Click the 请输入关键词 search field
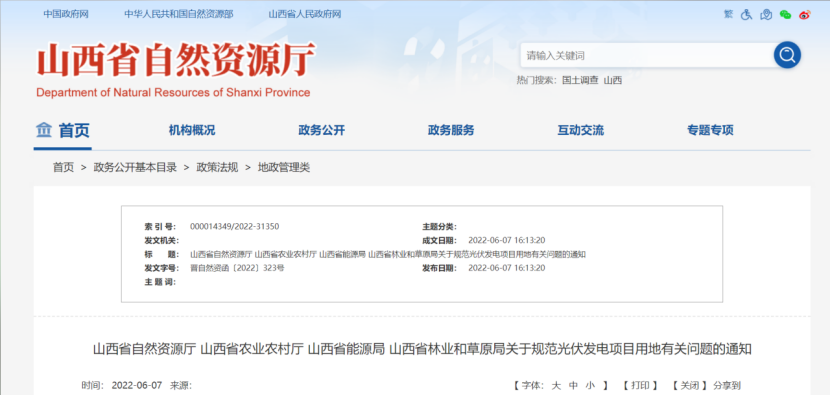The image size is (831, 396). pos(647,55)
